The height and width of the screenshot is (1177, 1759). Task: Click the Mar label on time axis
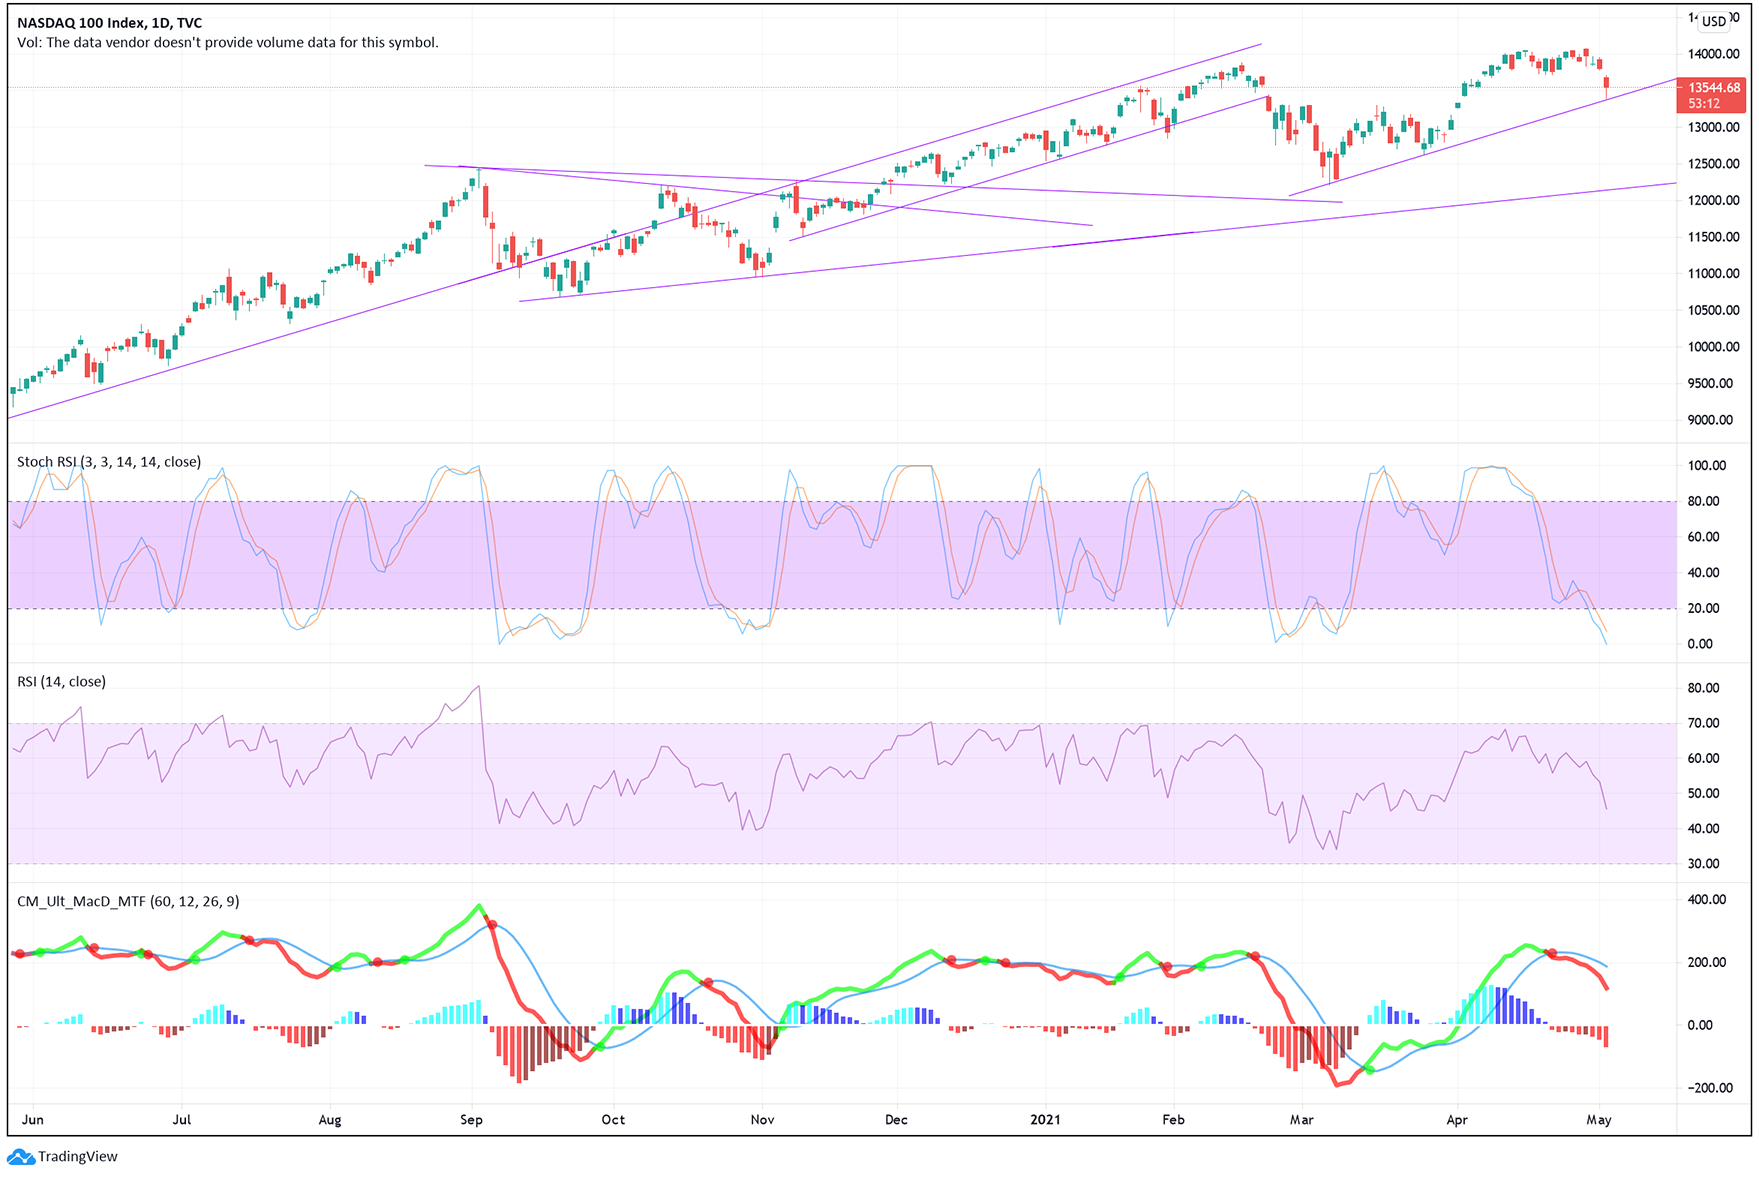click(1301, 1120)
